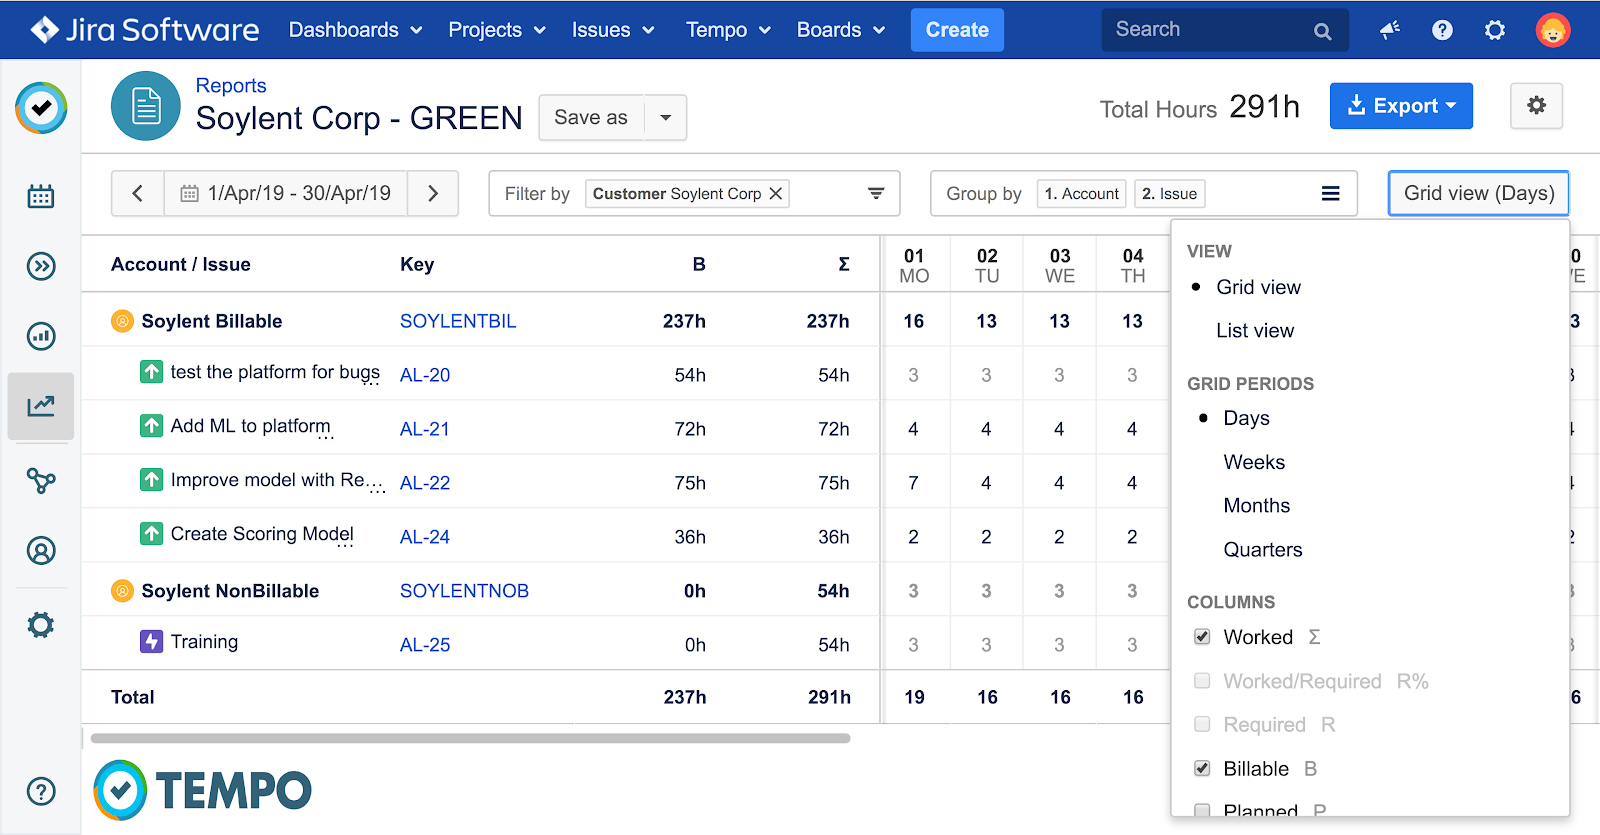Toggle the Grid view (Days) dropdown
Screen dimensions: 1600x835
click(1478, 193)
